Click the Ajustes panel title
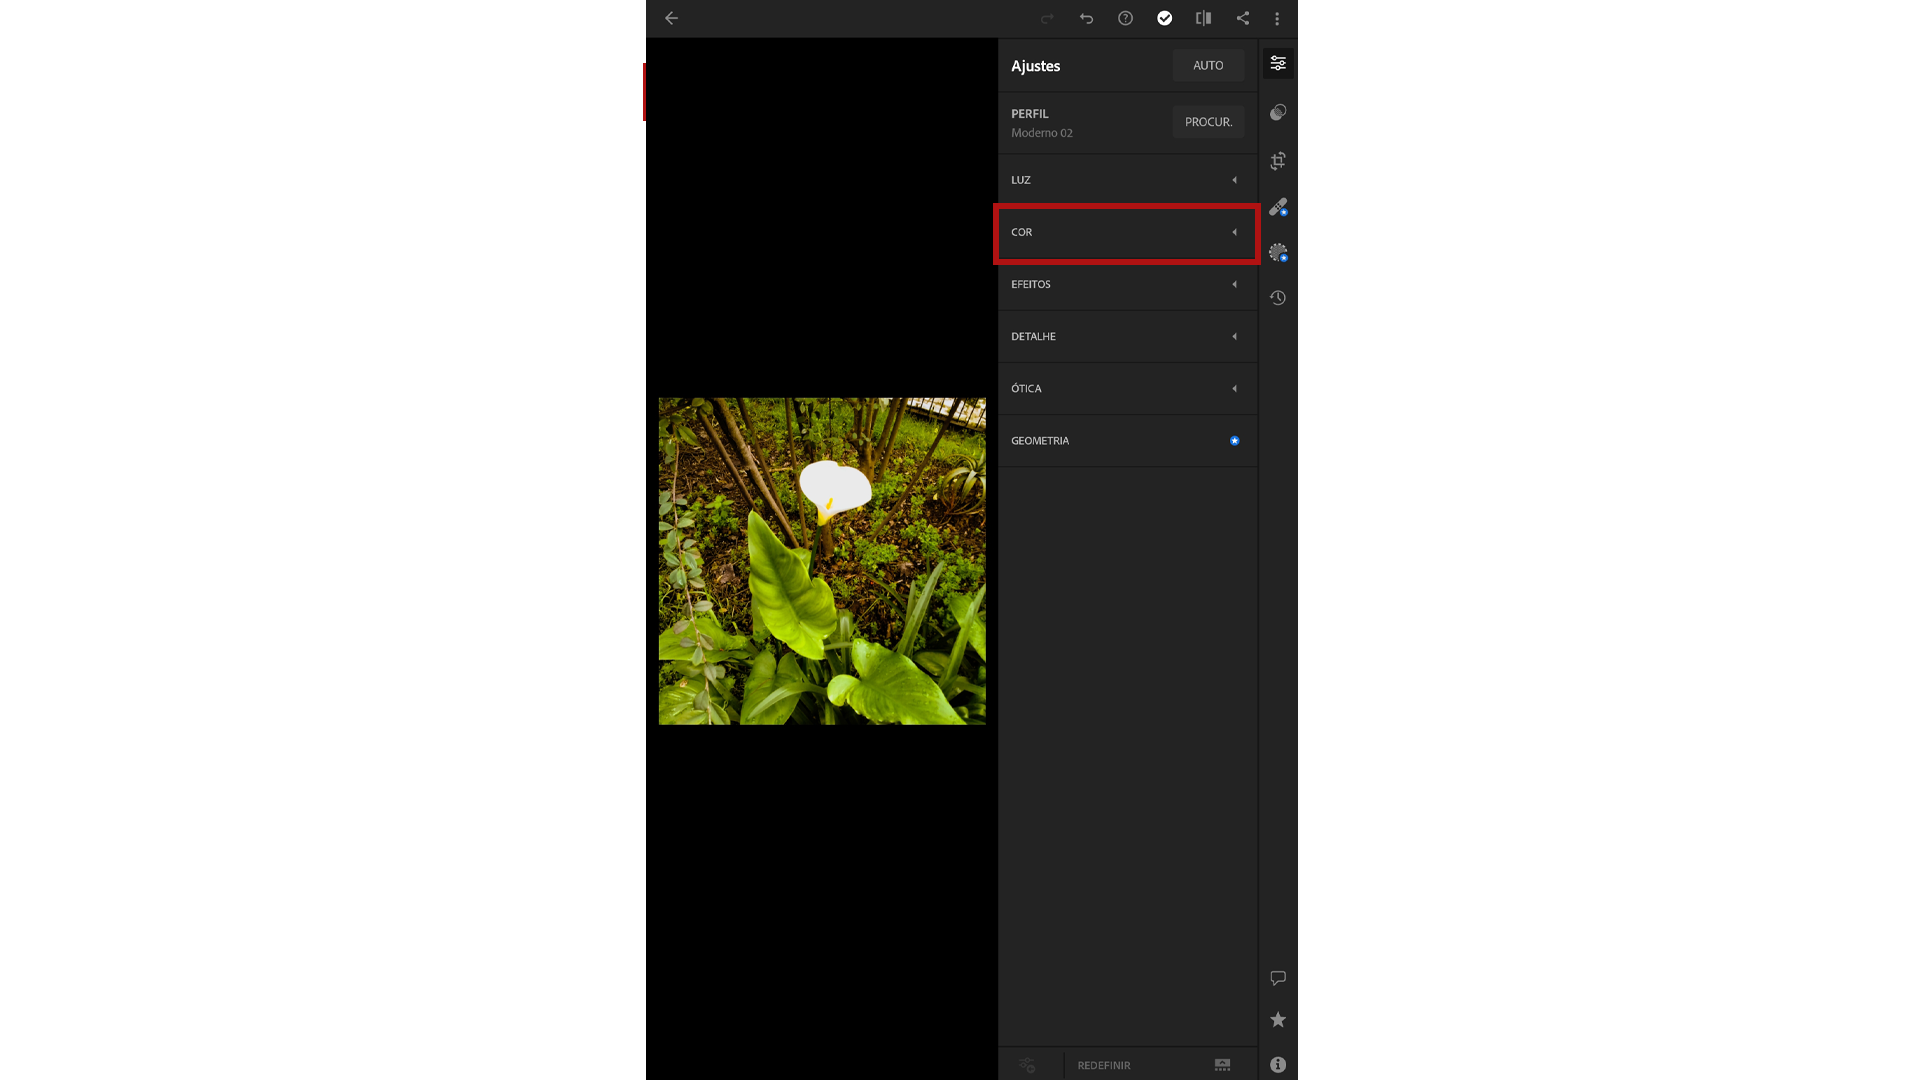 (1035, 66)
